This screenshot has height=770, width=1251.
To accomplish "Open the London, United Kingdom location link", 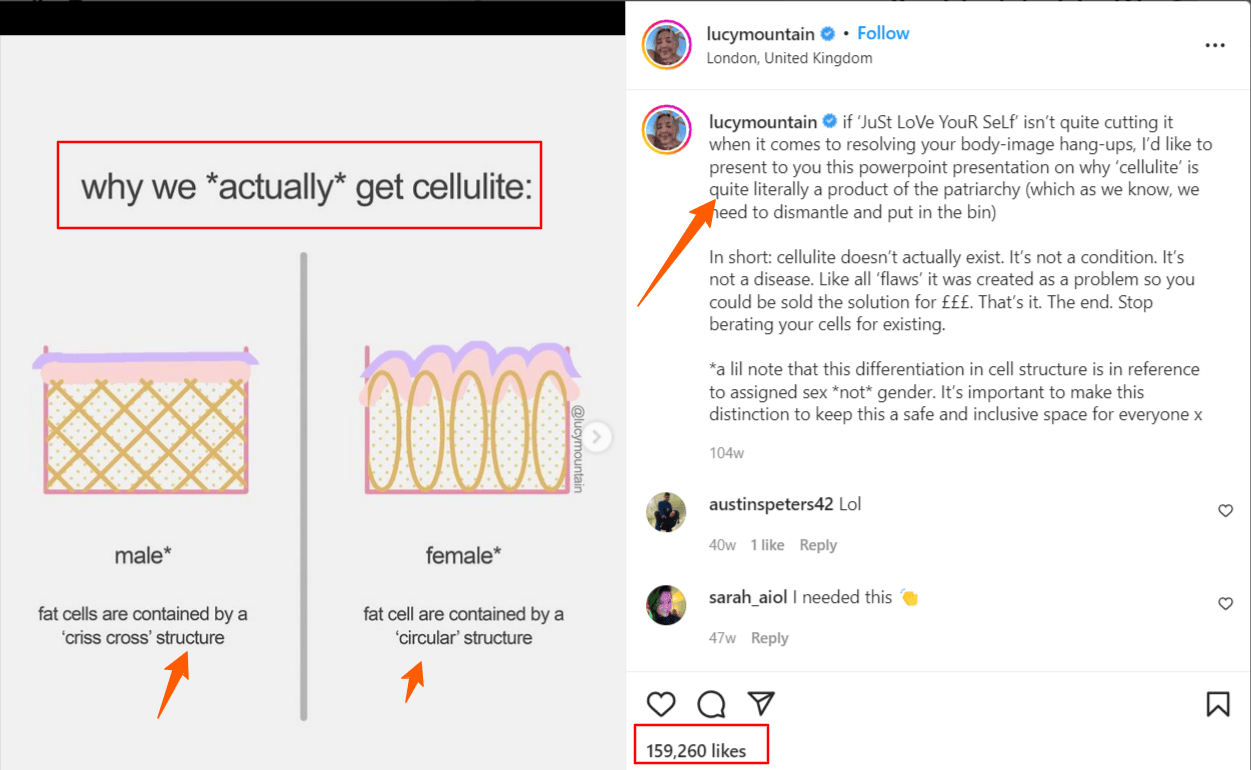I will [789, 57].
